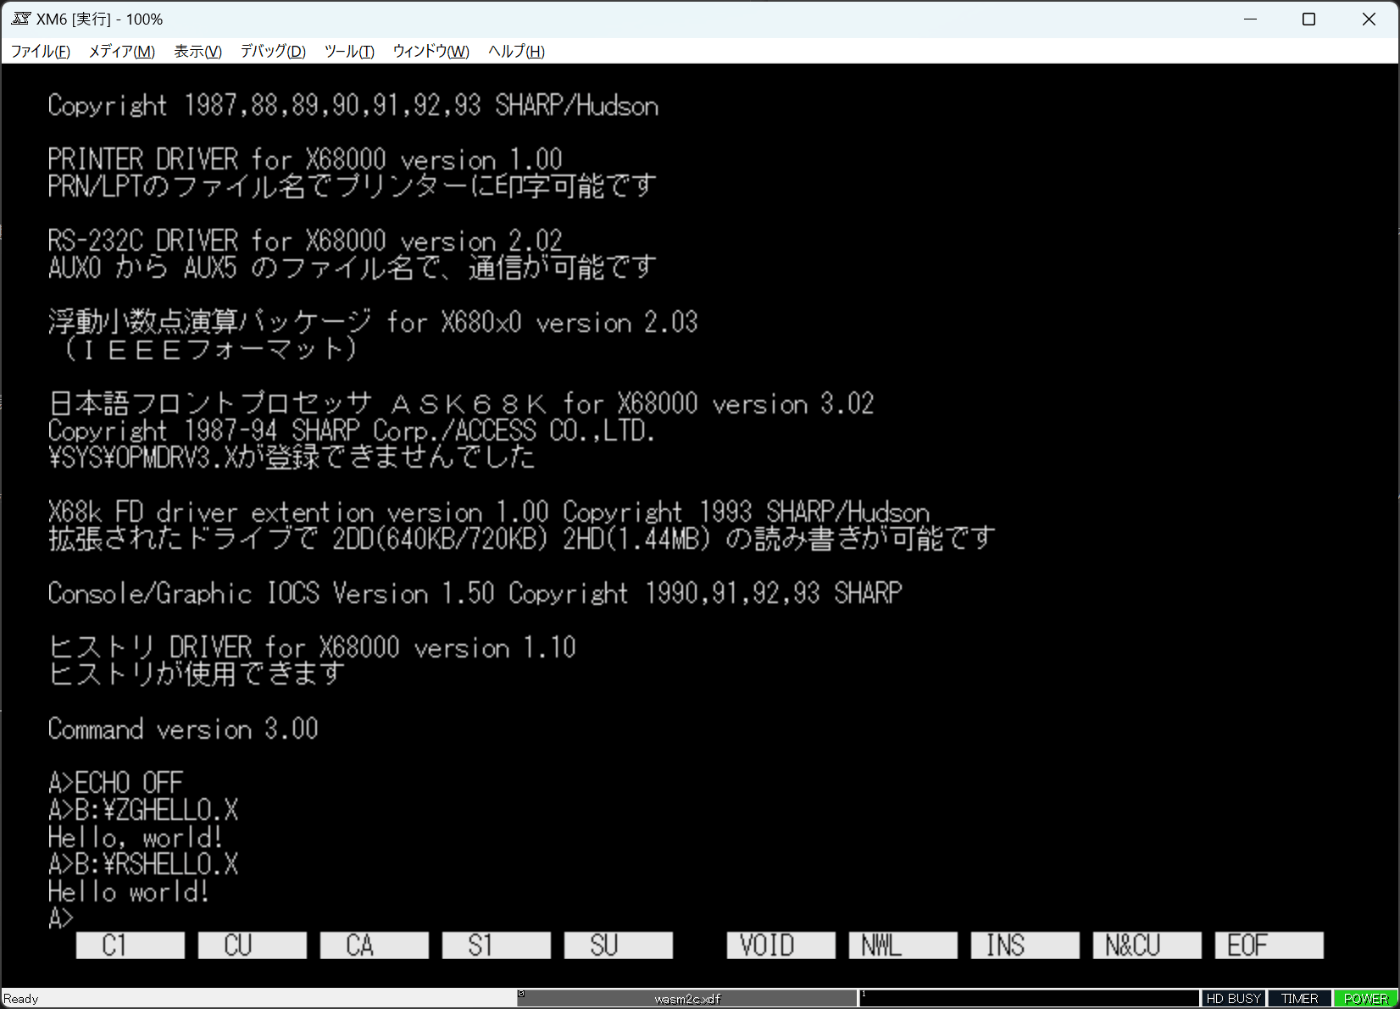Click the empty floppy drive 1 status panel

(x=1029, y=998)
